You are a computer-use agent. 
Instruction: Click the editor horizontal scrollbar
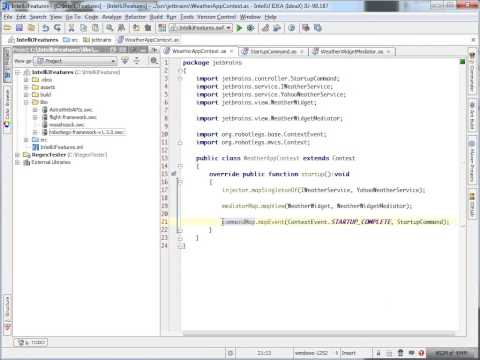(x=318, y=333)
